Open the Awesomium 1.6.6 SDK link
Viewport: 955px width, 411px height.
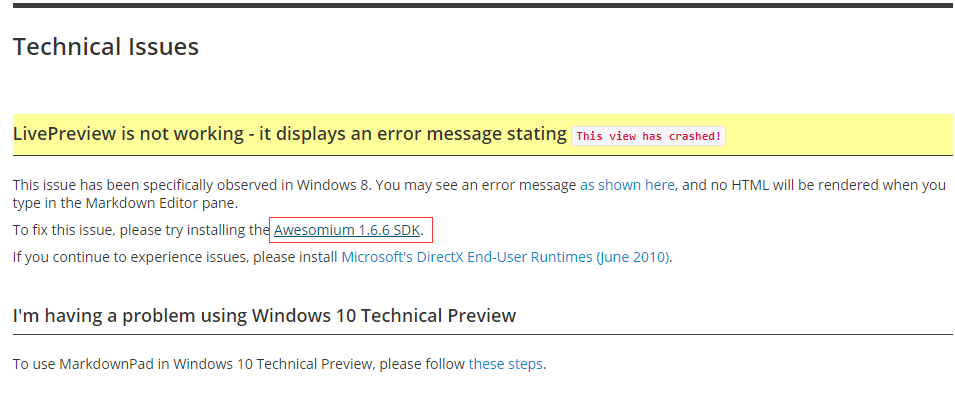tap(347, 230)
